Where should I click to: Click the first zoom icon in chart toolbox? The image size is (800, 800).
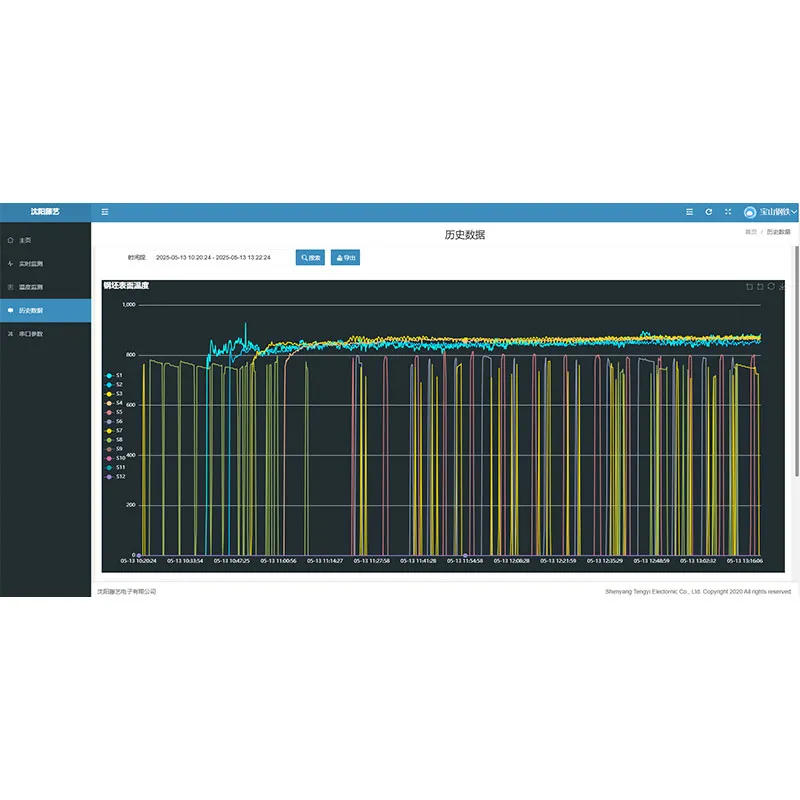(x=749, y=287)
